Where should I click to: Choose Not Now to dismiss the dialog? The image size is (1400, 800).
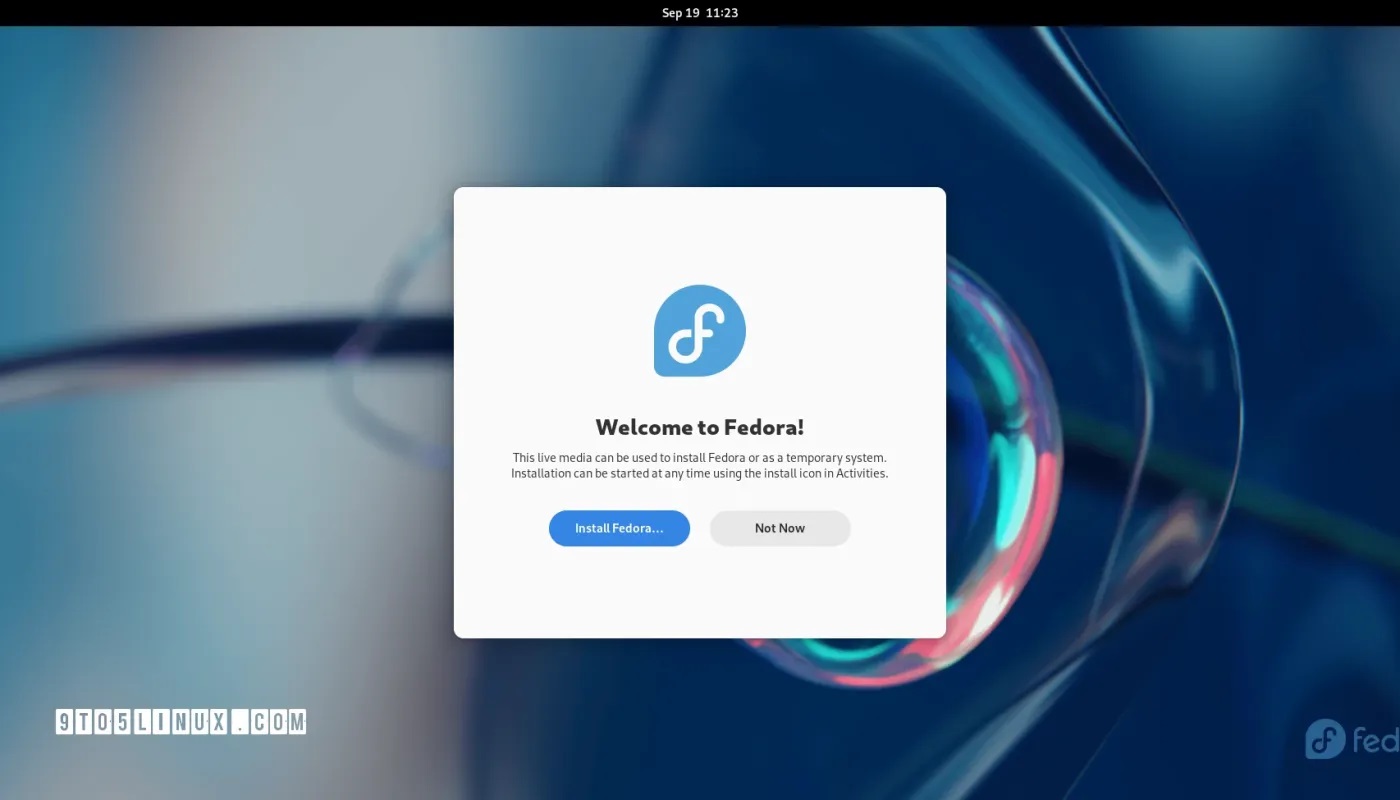tap(780, 528)
